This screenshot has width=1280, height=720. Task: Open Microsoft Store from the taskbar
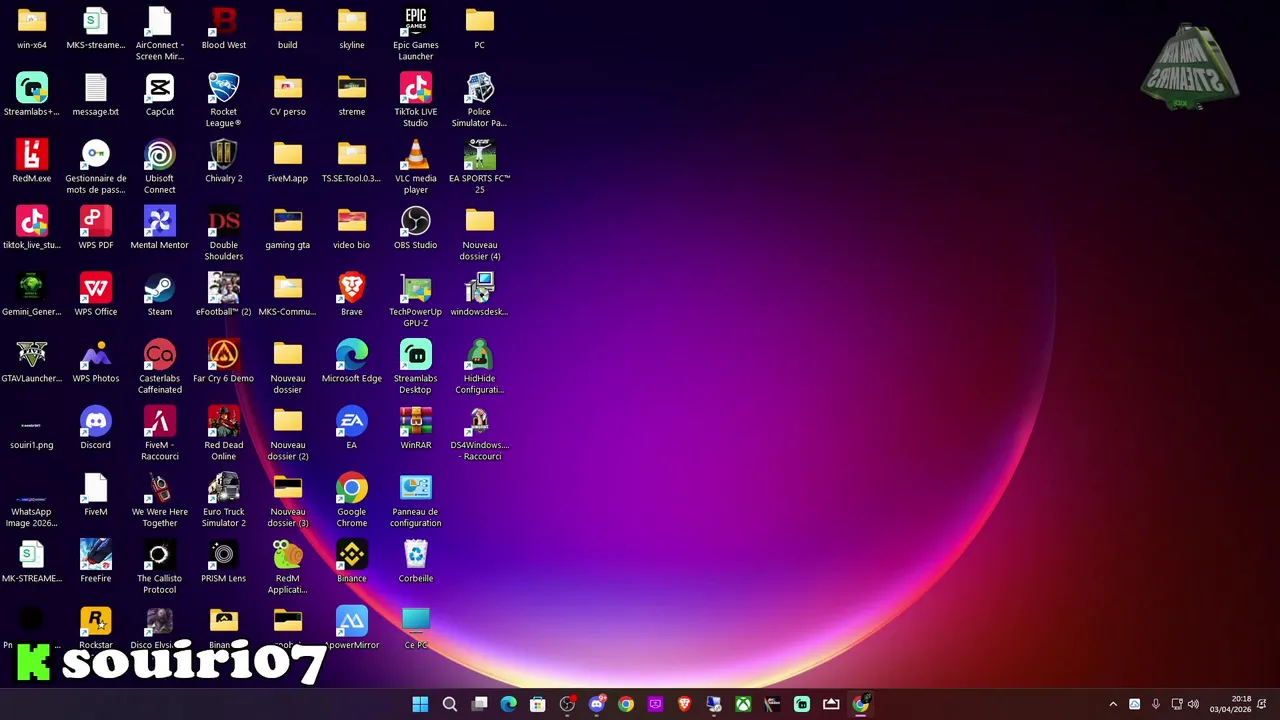click(537, 704)
